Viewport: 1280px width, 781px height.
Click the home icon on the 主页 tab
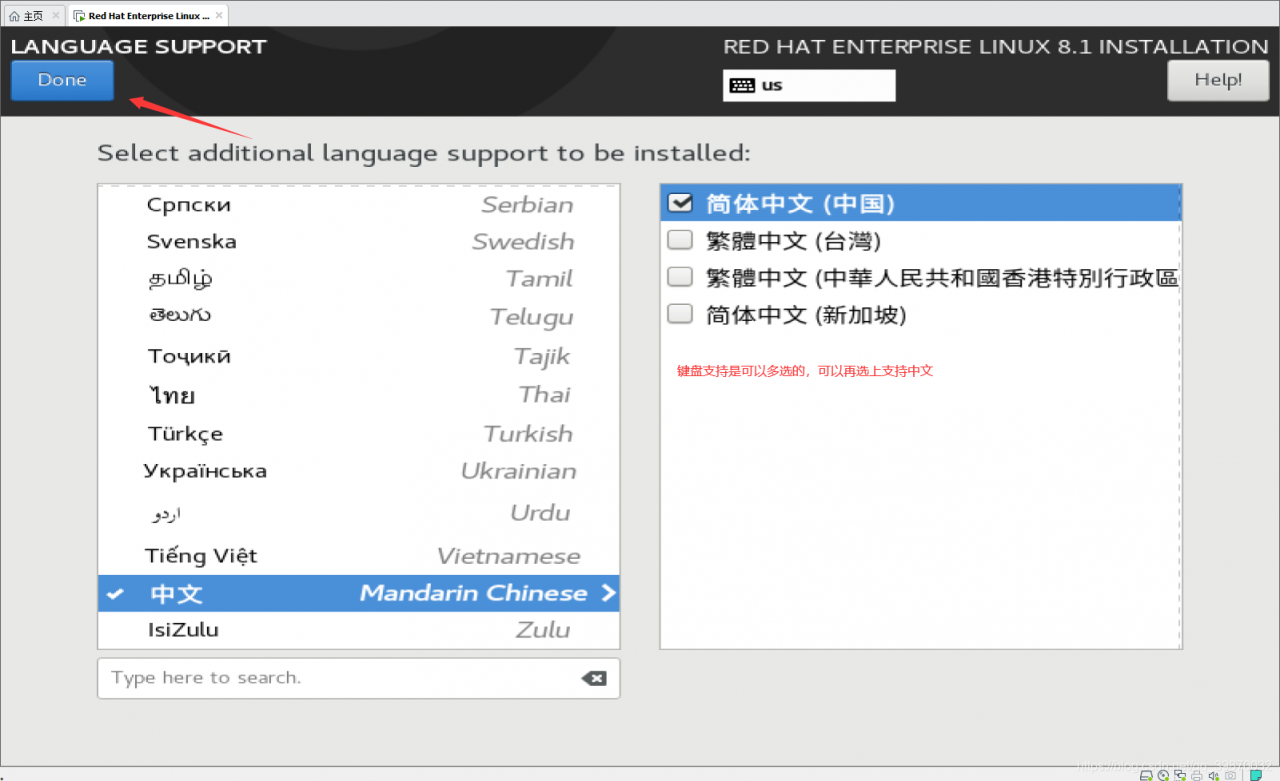pos(14,16)
